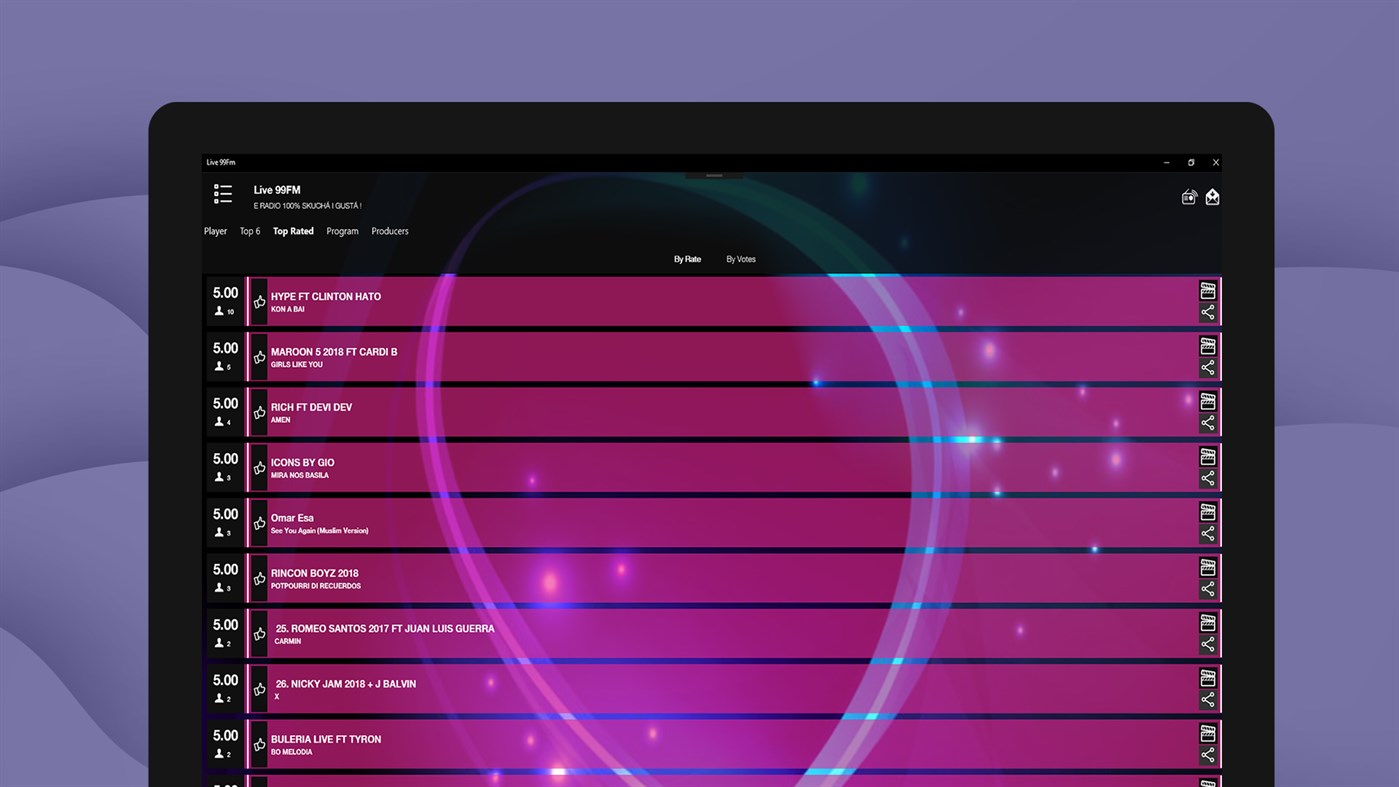This screenshot has height=787, width=1399.
Task: Click Omar Esa title text
Action: tap(292, 518)
